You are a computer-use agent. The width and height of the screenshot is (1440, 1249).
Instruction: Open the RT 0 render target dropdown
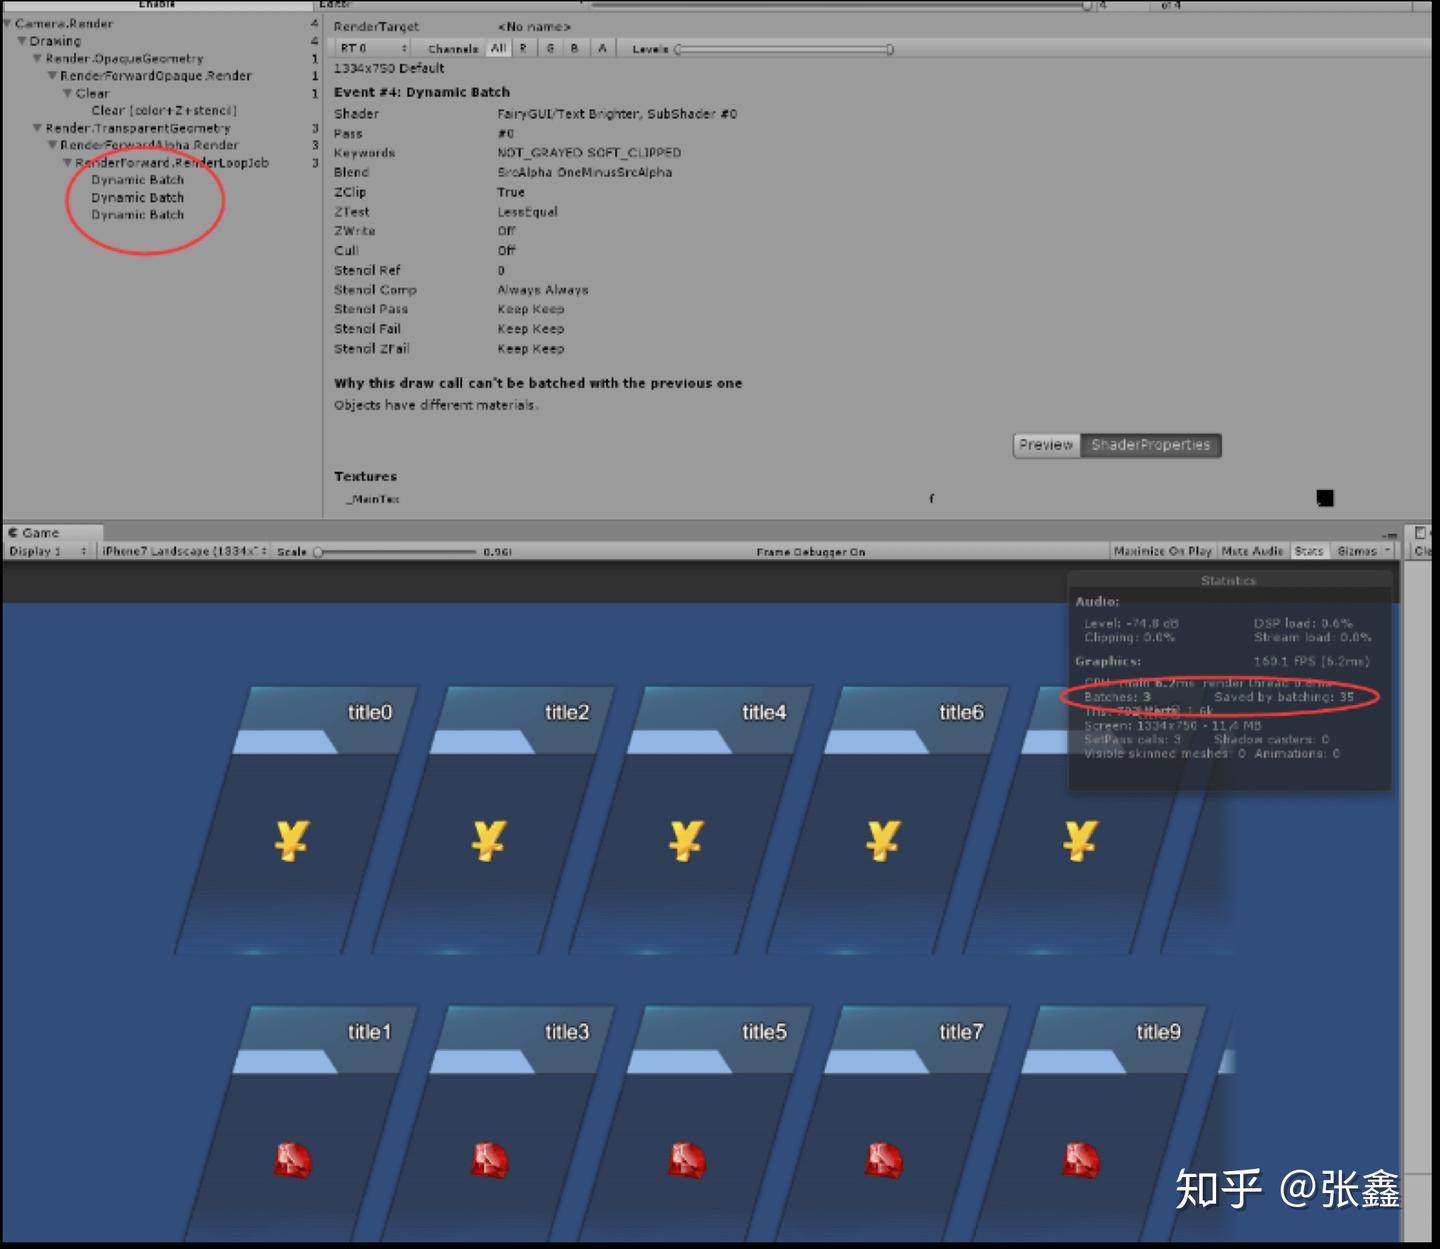coord(373,48)
